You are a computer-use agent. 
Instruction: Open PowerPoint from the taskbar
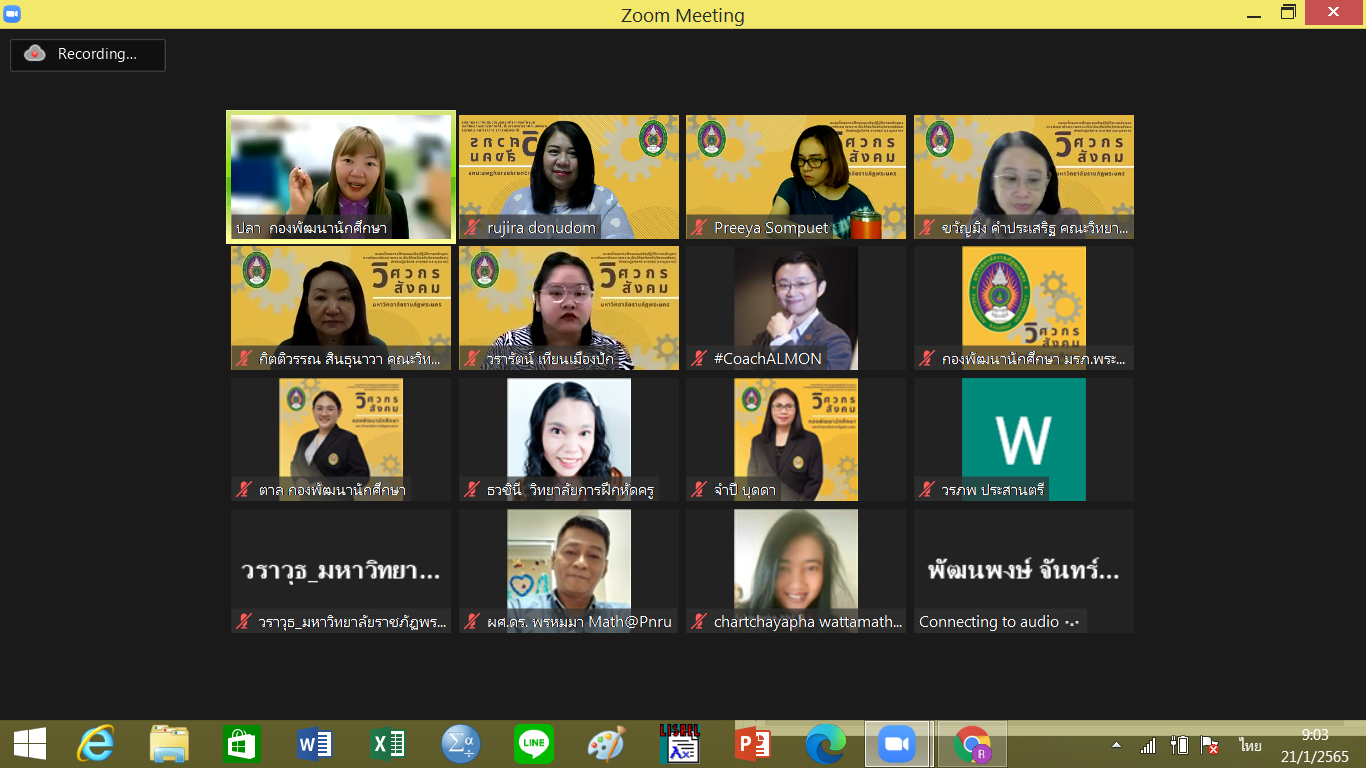tap(752, 744)
